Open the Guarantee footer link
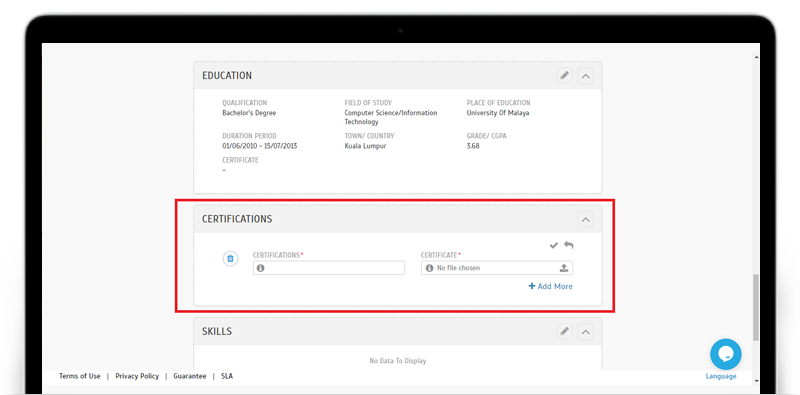Image resolution: width=800 pixels, height=395 pixels. 190,376
